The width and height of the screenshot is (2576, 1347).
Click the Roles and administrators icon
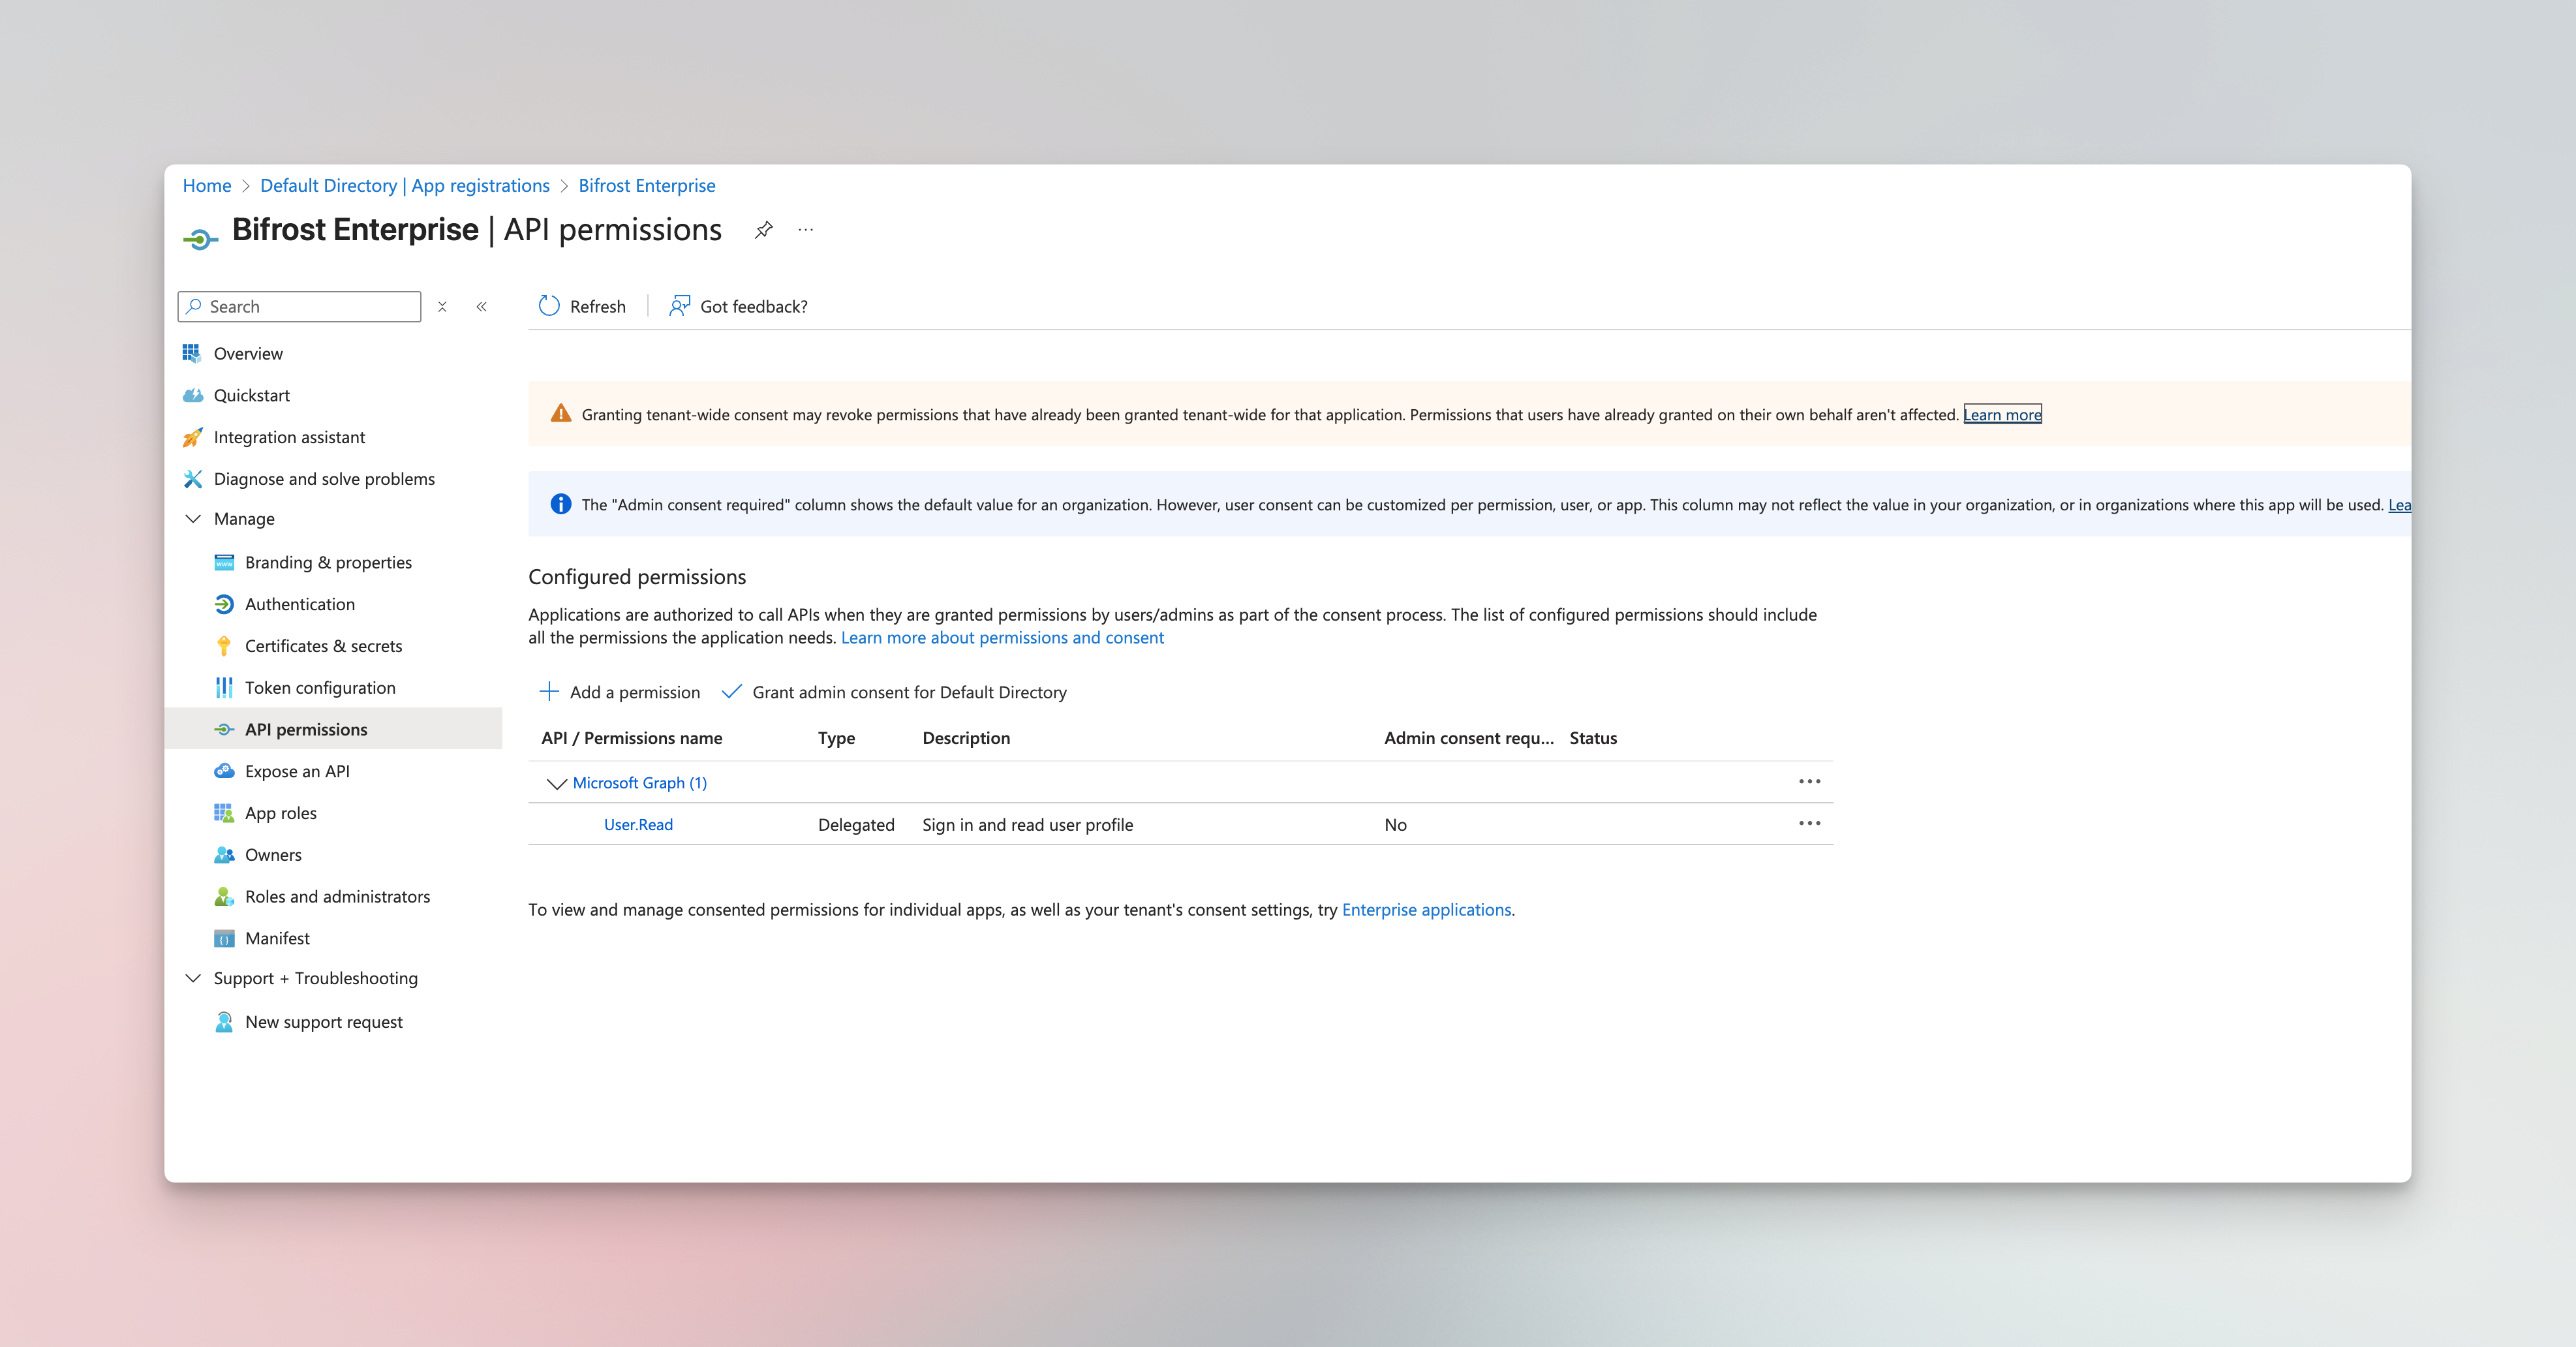pos(224,897)
